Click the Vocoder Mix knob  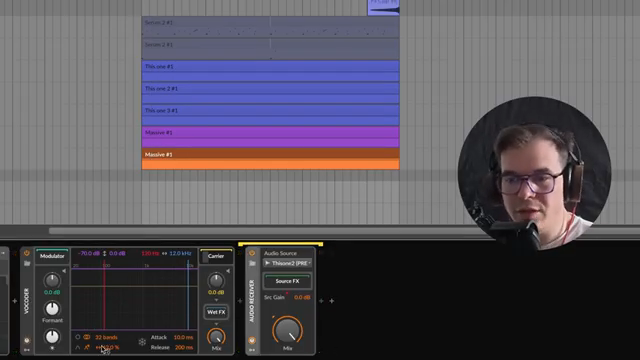coord(216,337)
